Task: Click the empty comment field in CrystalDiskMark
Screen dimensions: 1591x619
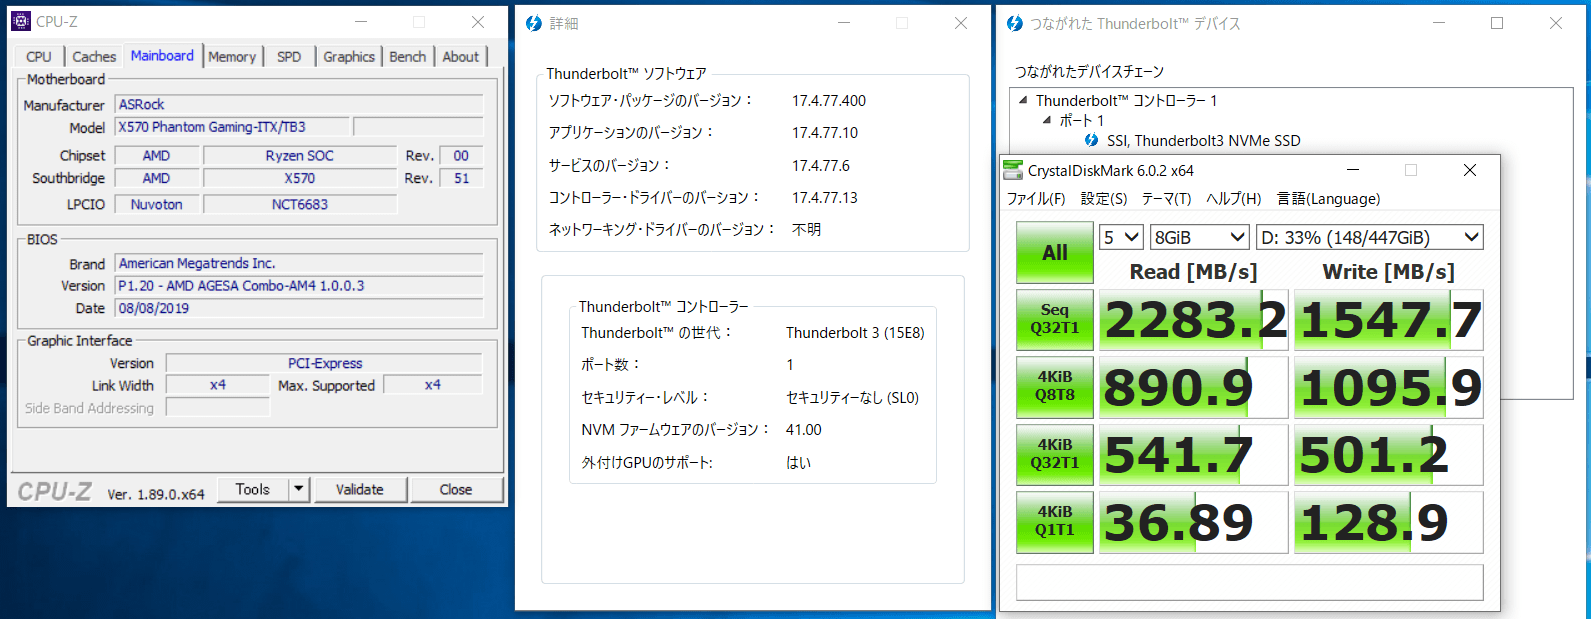Action: pyautogui.click(x=1249, y=582)
